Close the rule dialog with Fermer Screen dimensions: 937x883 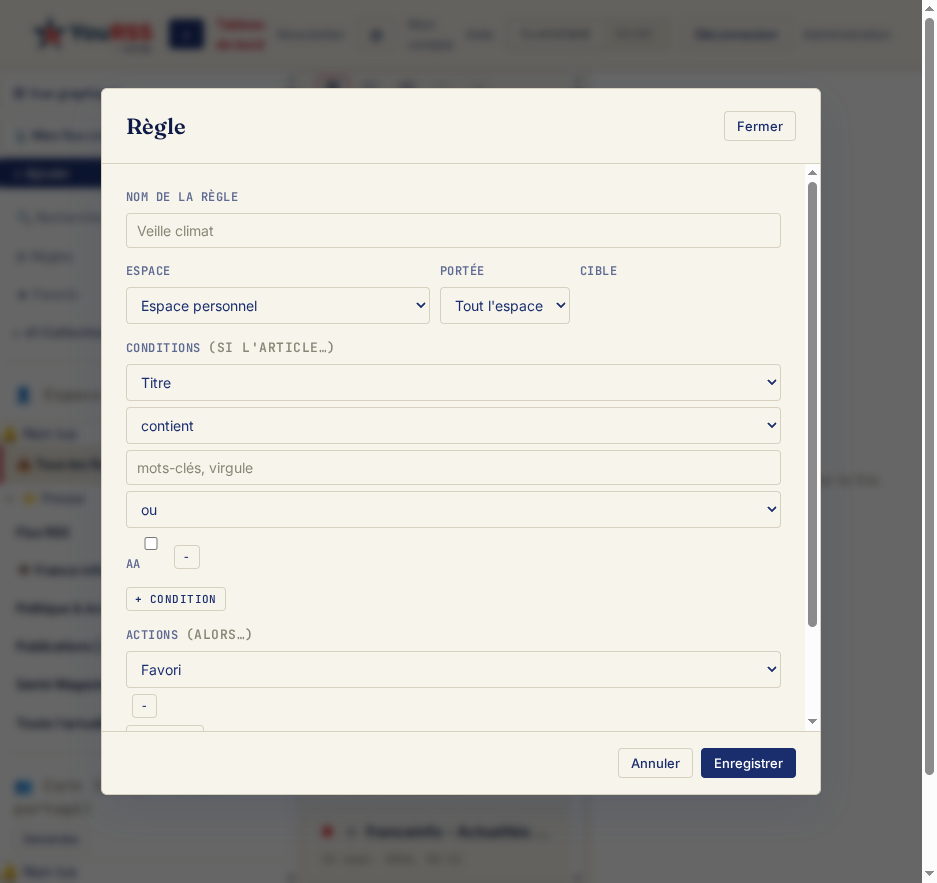[760, 126]
